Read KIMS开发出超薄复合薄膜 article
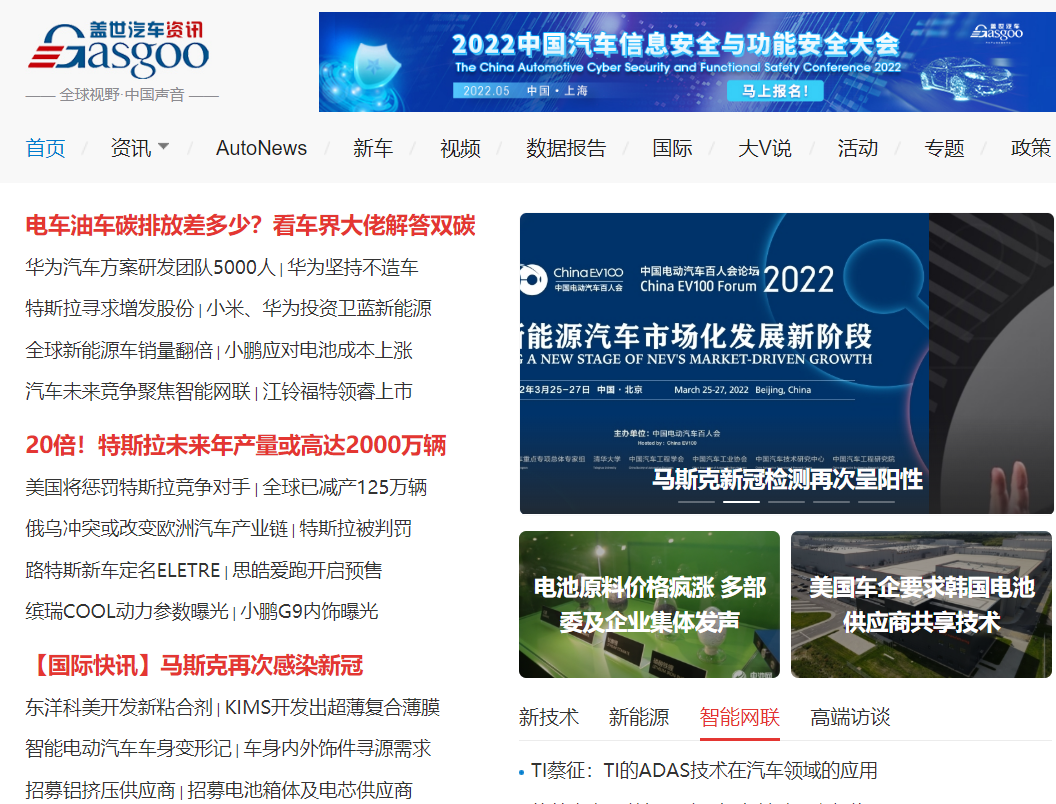The height and width of the screenshot is (804, 1056). (332, 707)
